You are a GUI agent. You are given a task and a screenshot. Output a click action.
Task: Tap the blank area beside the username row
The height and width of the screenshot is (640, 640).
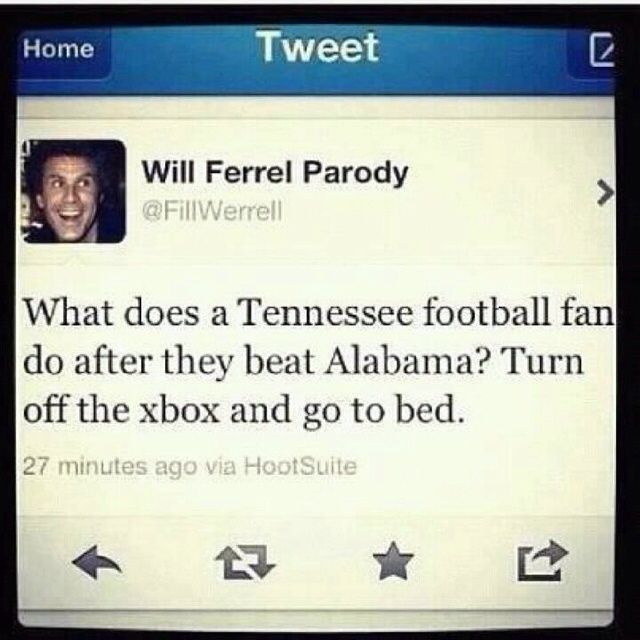tap(498, 192)
